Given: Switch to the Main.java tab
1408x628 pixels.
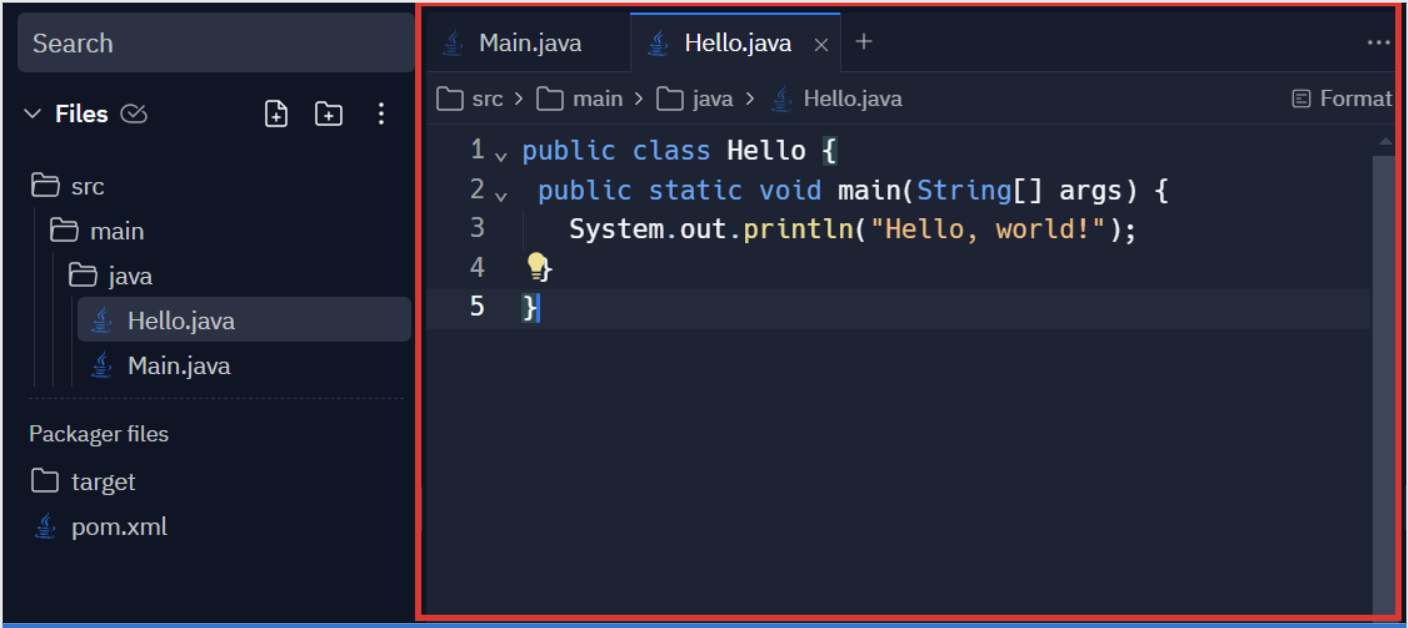Looking at the screenshot, I should [530, 42].
